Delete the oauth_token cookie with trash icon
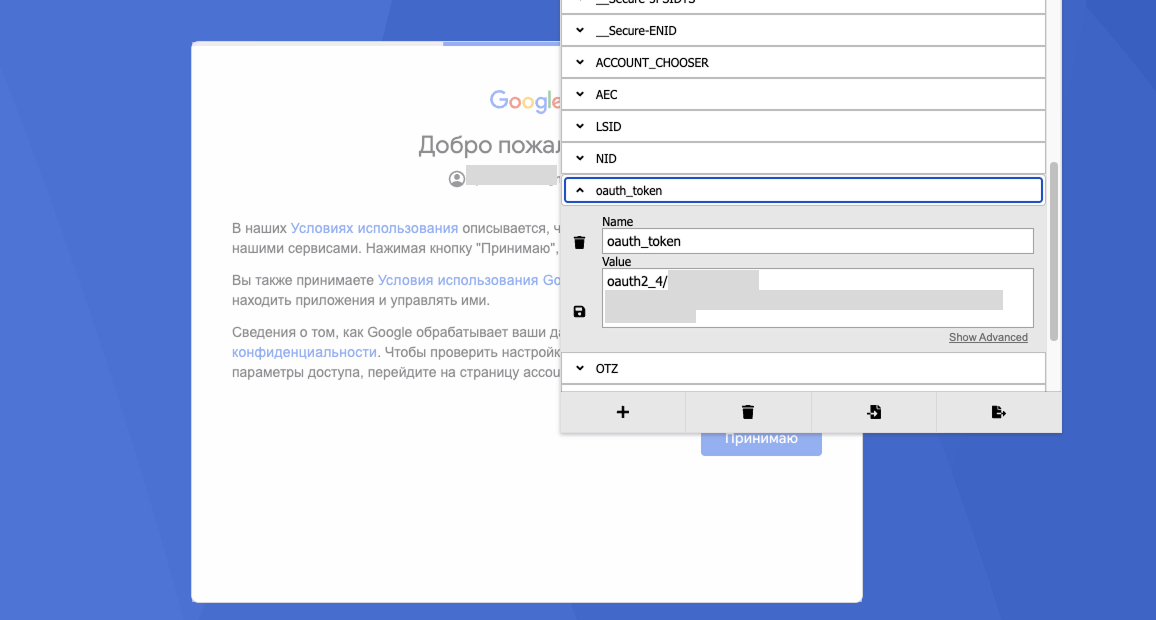The width and height of the screenshot is (1156, 620). pos(579,243)
